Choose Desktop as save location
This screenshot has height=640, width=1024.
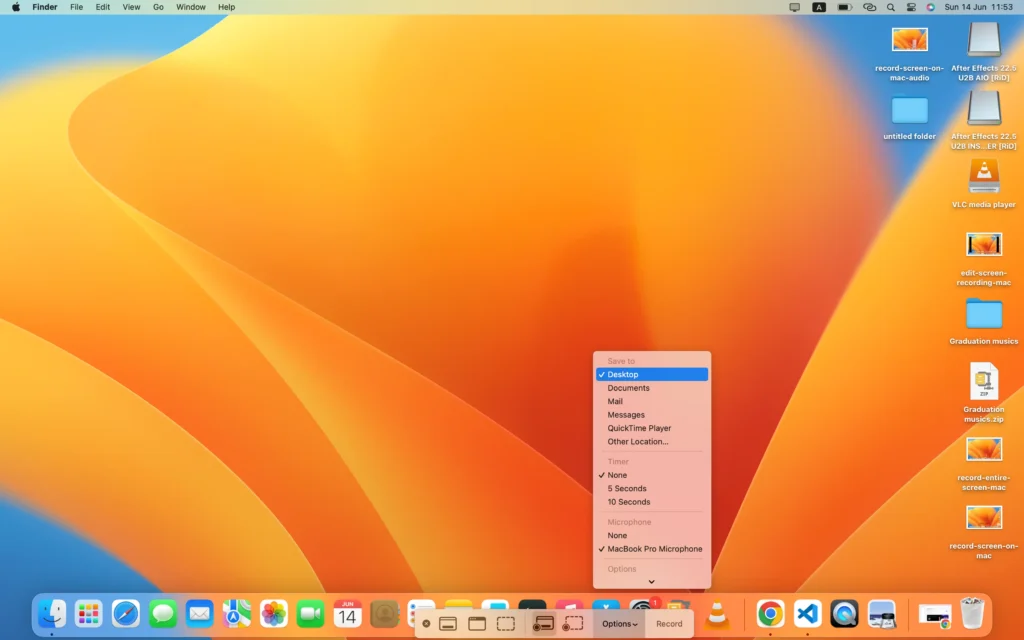(x=652, y=374)
